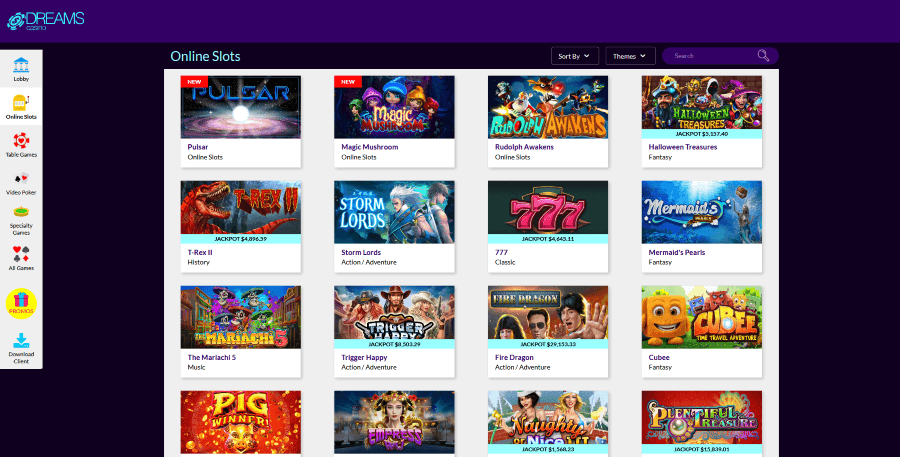Click the NEW badge on Pulsar

point(194,82)
